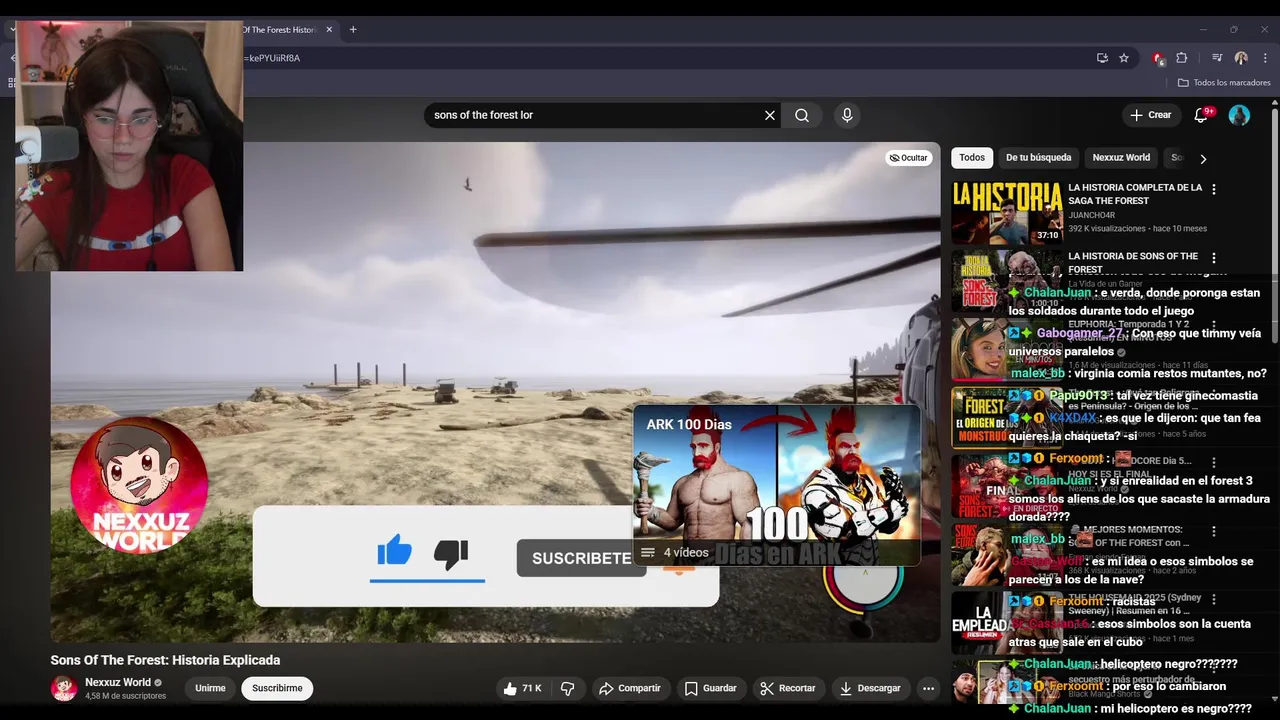Image resolution: width=1280 pixels, height=720 pixels.
Task: Start voice search with the microphone icon
Action: tap(847, 115)
